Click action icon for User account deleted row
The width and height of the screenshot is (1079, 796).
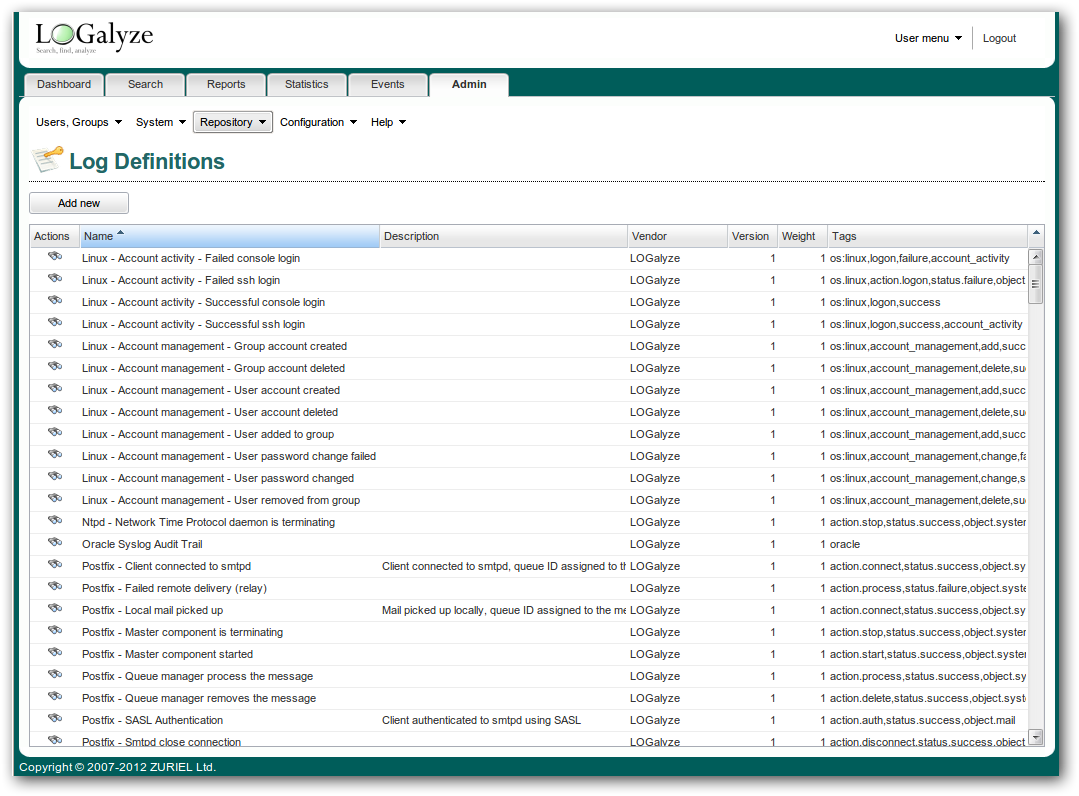(x=55, y=411)
